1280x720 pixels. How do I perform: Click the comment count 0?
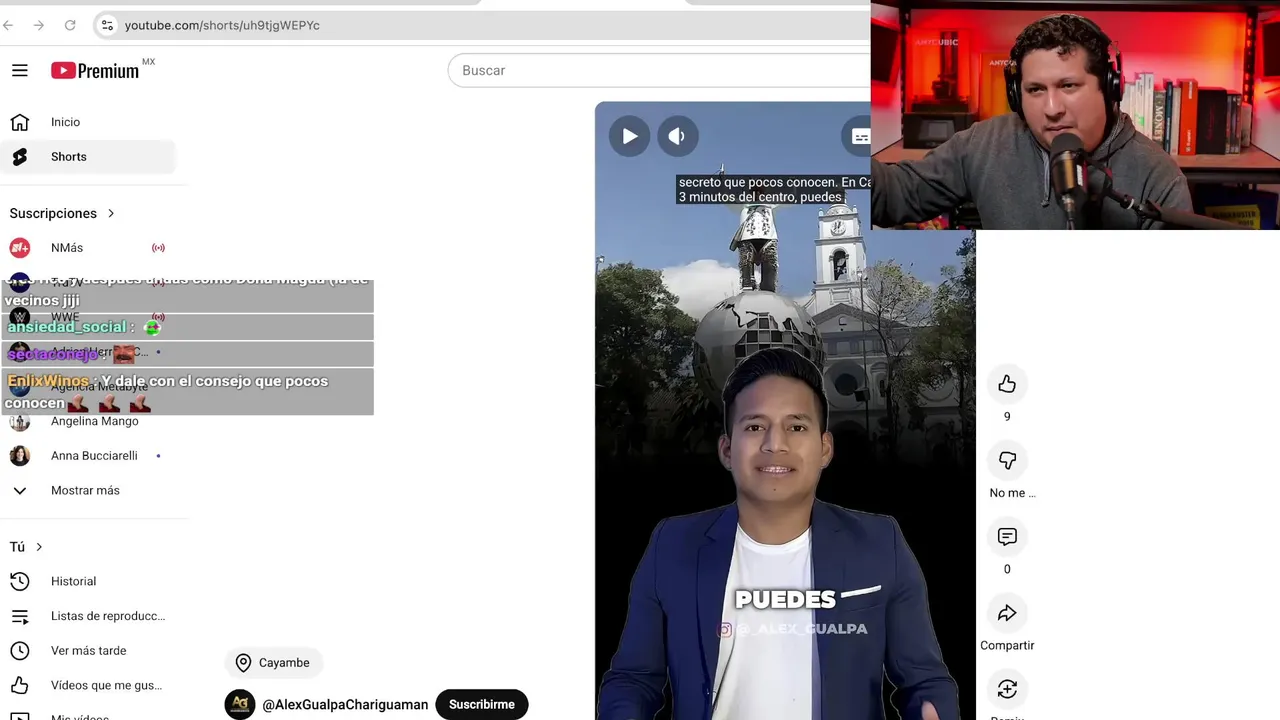tap(1007, 569)
